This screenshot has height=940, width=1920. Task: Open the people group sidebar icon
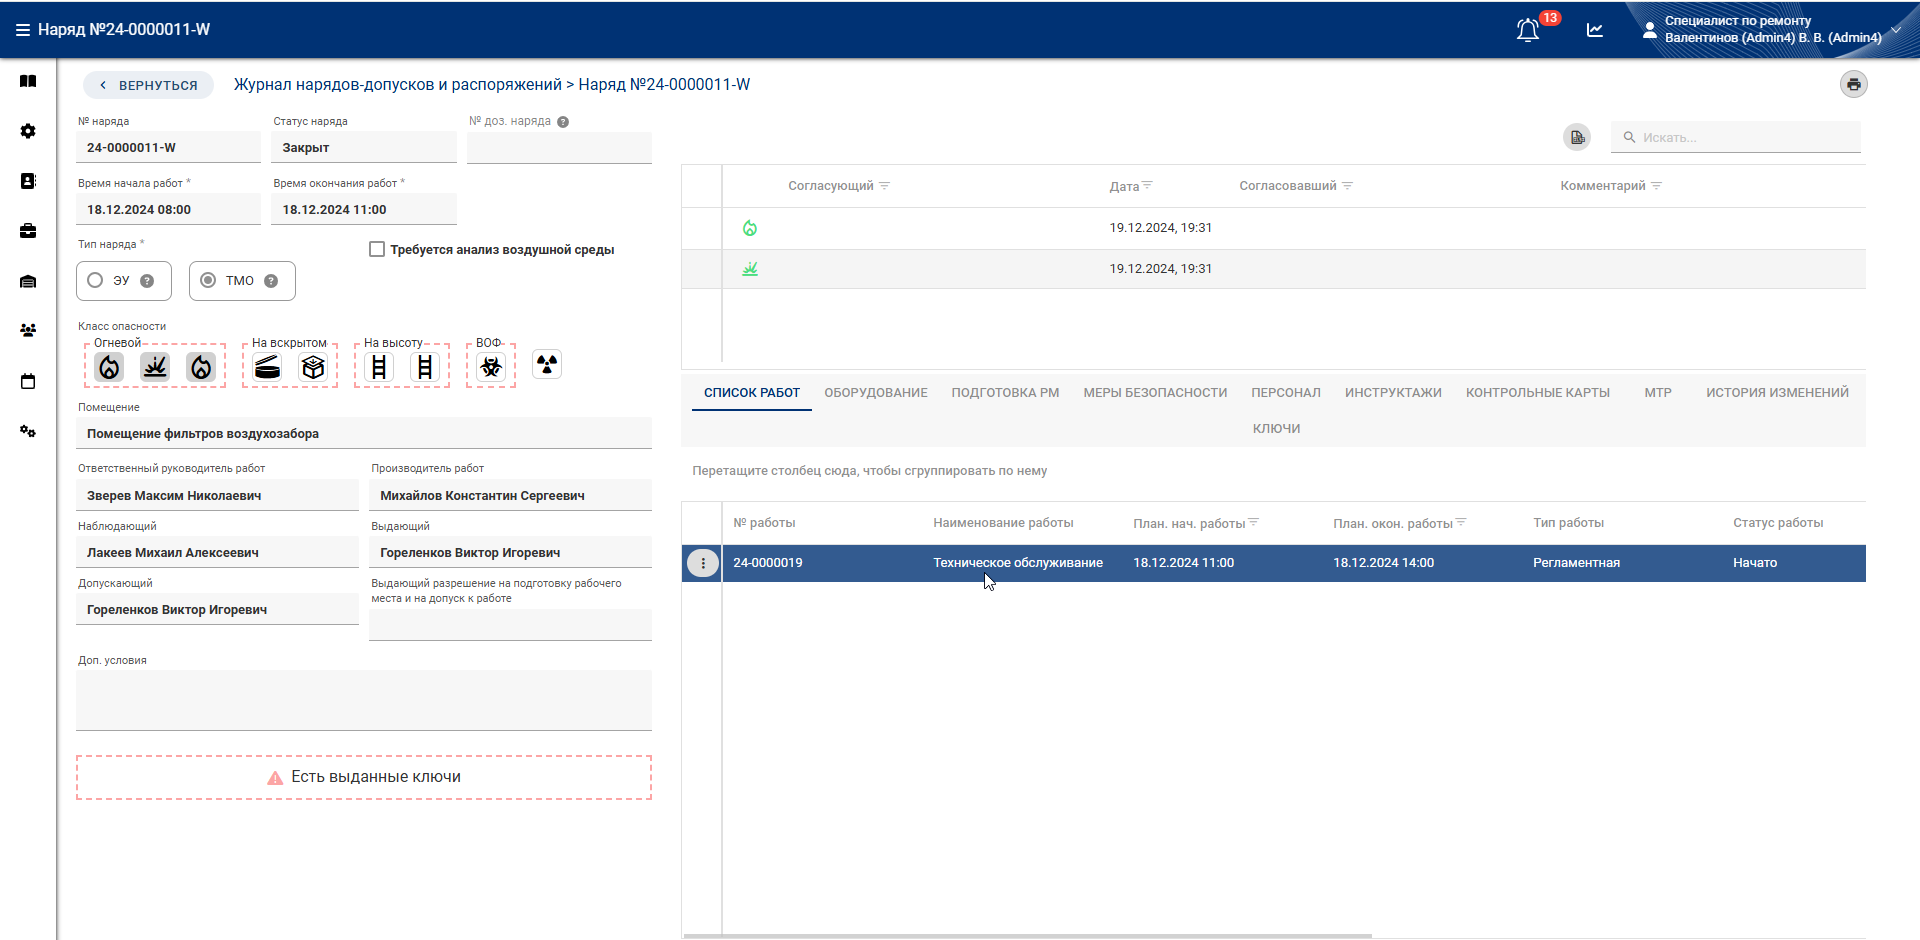[28, 330]
